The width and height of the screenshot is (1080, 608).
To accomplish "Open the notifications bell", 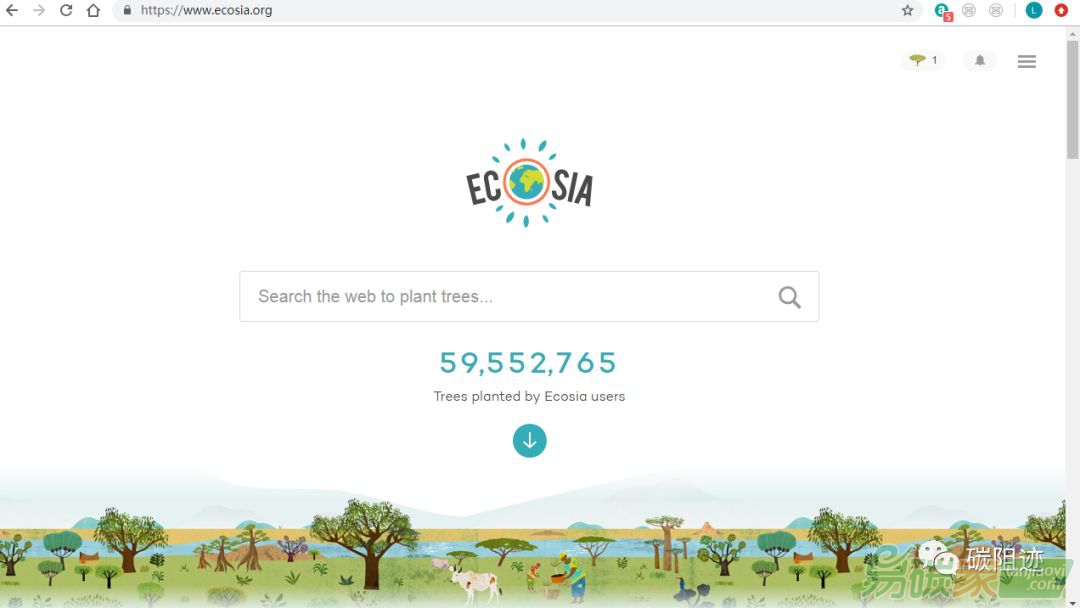I will coord(979,61).
